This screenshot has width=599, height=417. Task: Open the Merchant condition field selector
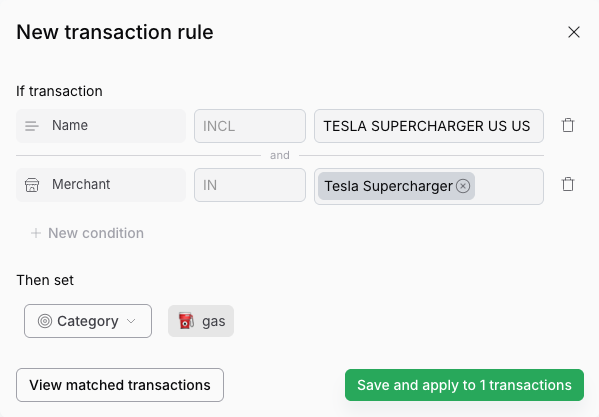101,185
